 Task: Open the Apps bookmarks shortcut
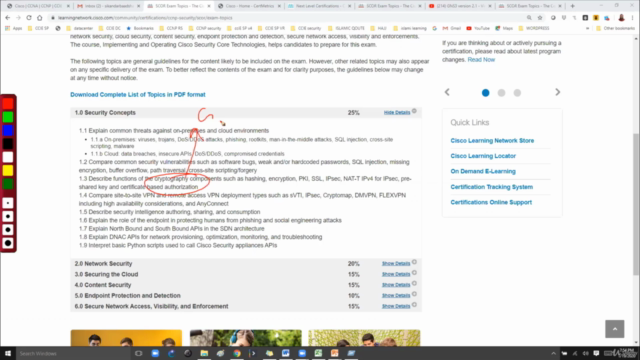13,29
